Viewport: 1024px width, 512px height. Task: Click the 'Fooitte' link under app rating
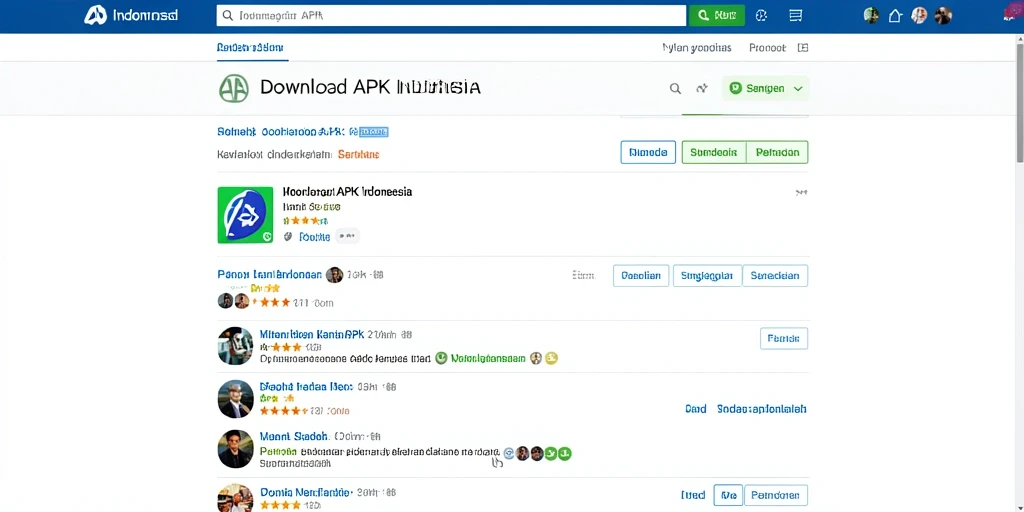pos(315,237)
